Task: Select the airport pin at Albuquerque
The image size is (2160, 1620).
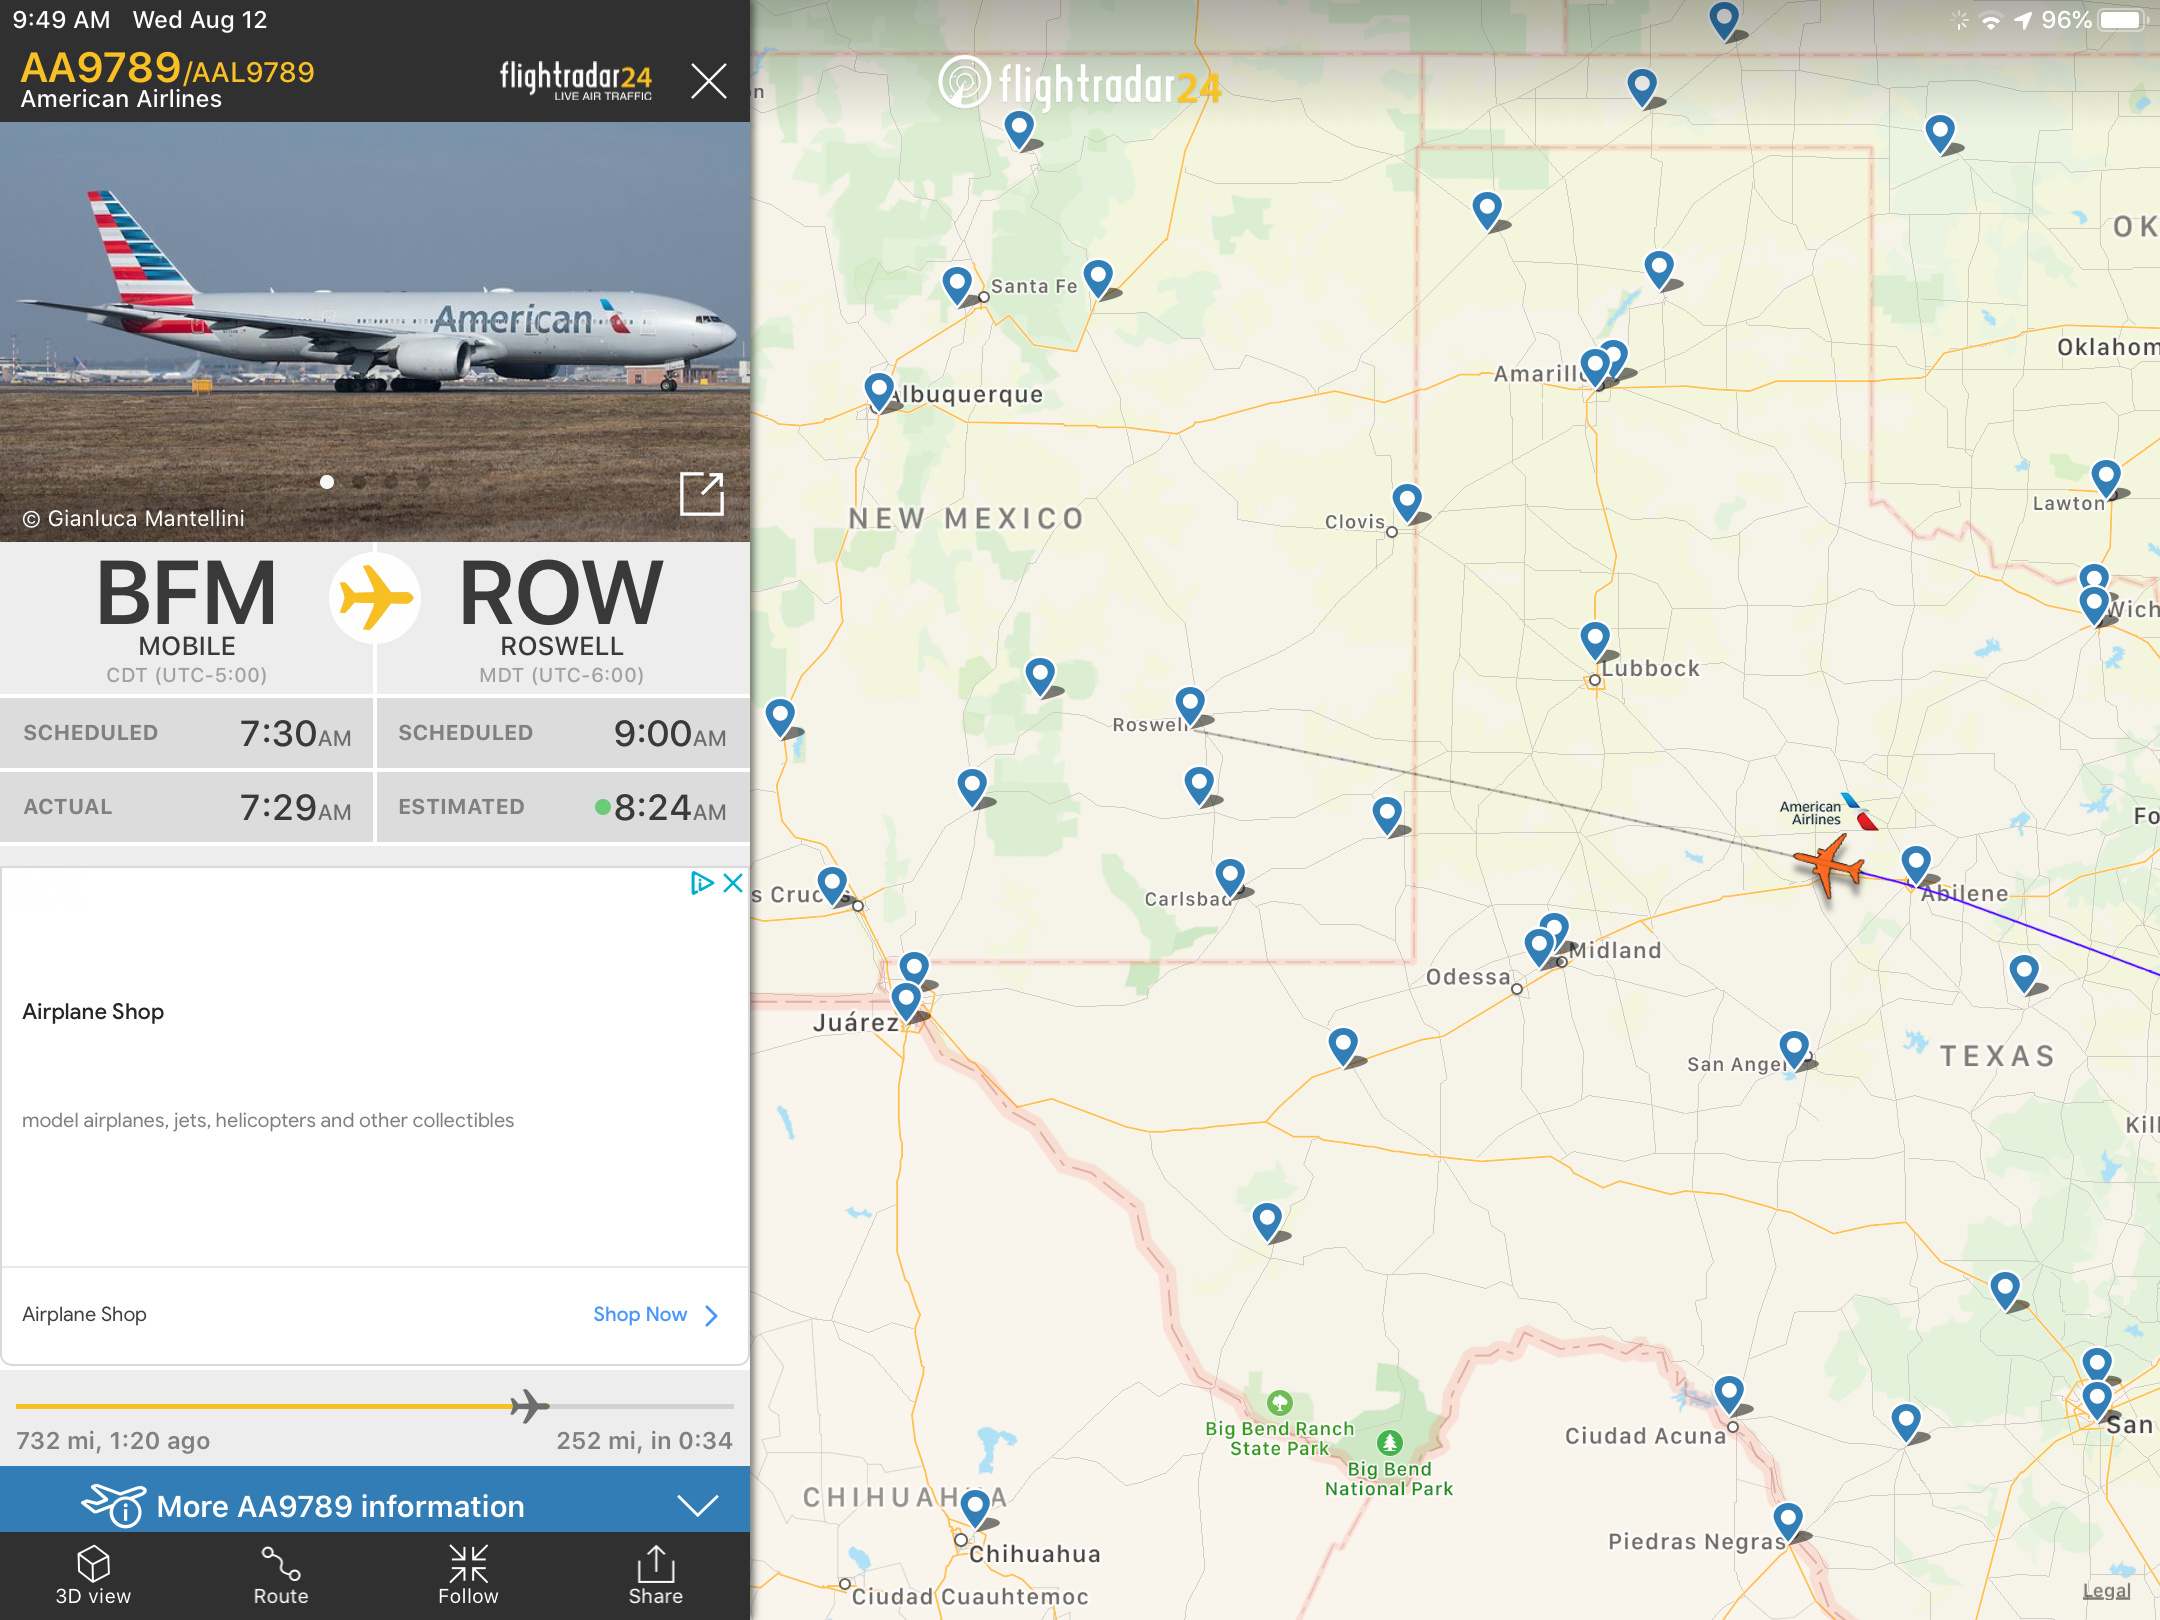Action: pyautogui.click(x=878, y=390)
